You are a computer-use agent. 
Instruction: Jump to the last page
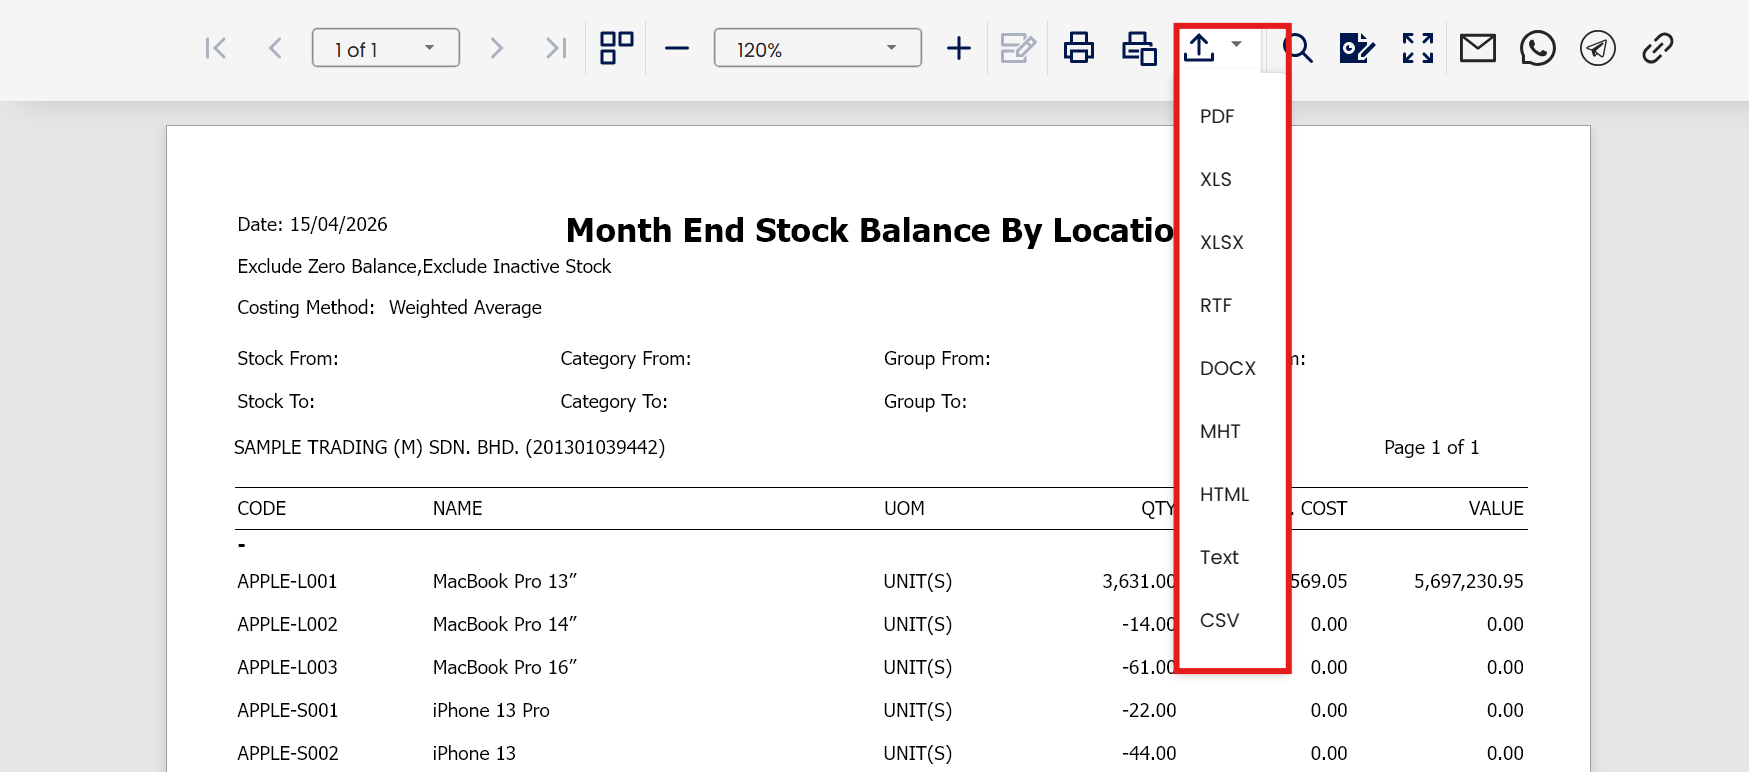556,48
